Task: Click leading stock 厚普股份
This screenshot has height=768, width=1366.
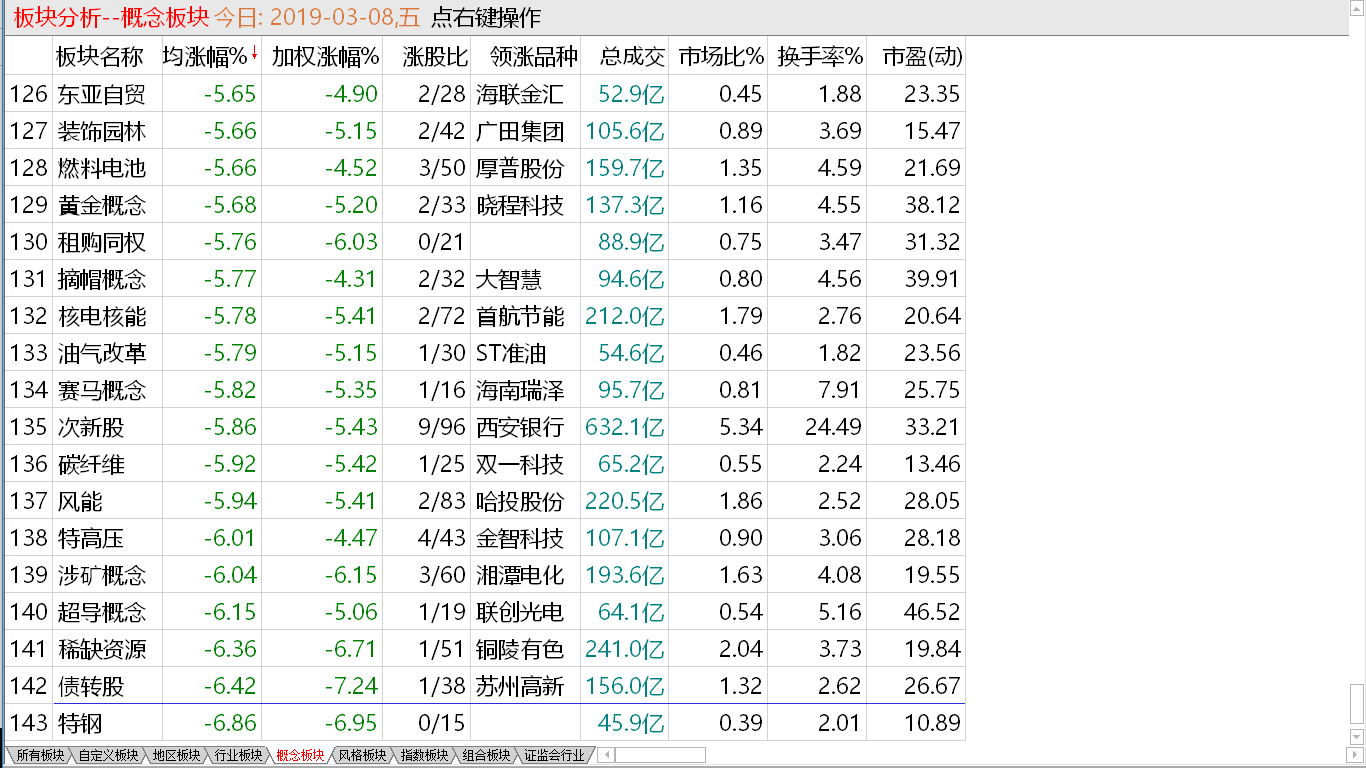Action: point(520,168)
